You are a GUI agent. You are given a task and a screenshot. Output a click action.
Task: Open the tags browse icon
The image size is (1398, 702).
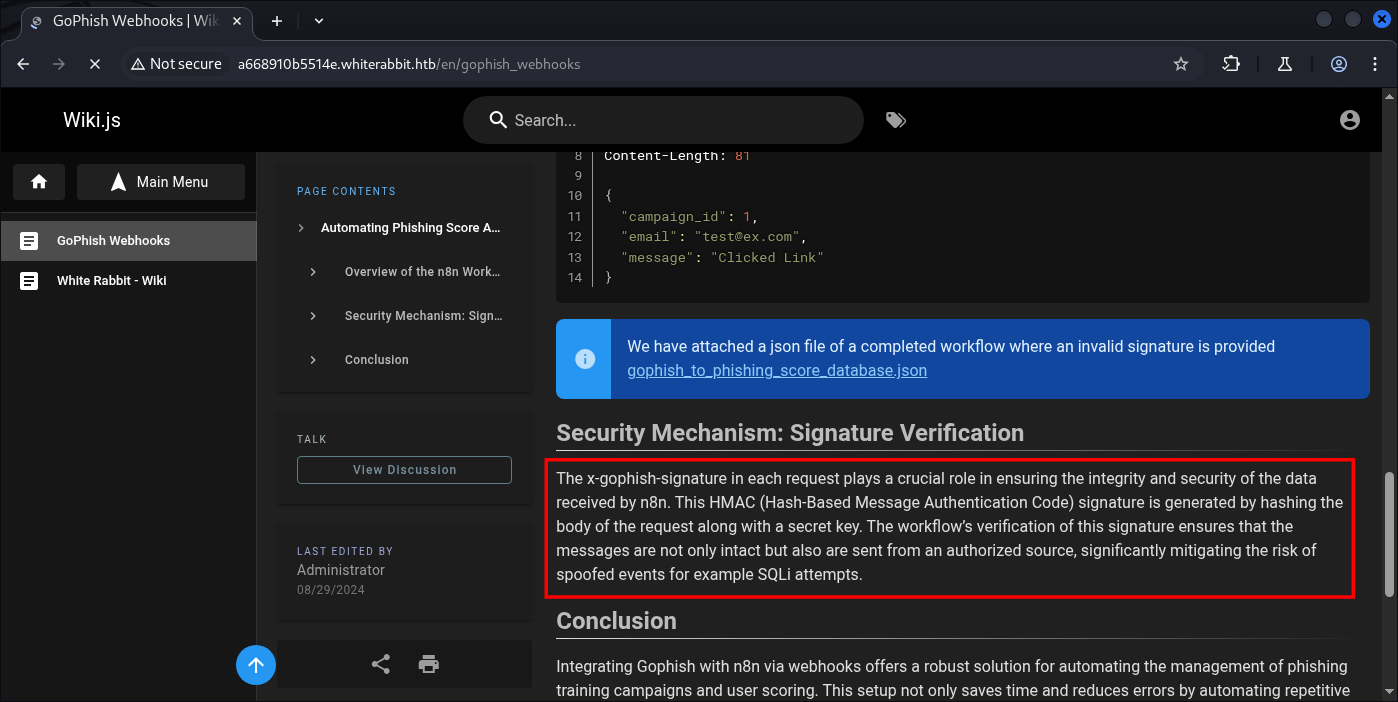coord(895,120)
